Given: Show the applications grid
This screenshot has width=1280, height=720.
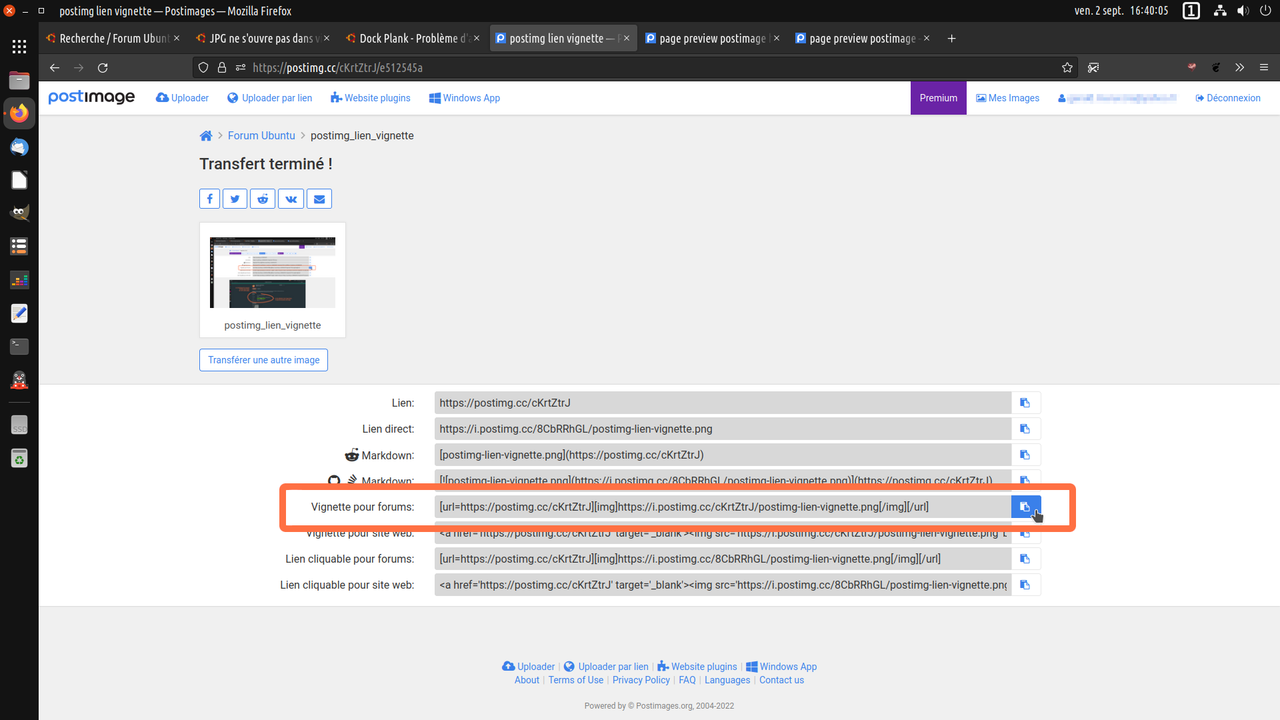Looking at the screenshot, I should 19,47.
